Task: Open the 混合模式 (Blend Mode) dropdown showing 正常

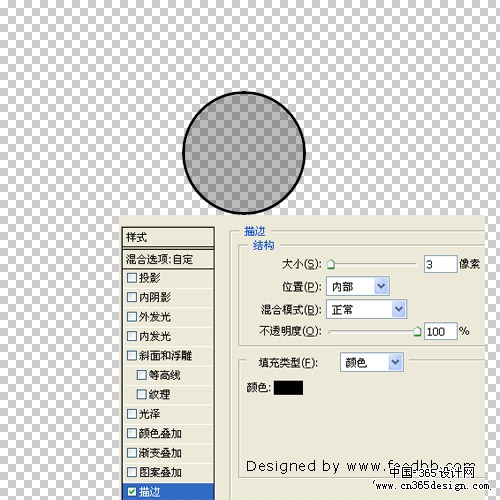Action: pyautogui.click(x=366, y=309)
